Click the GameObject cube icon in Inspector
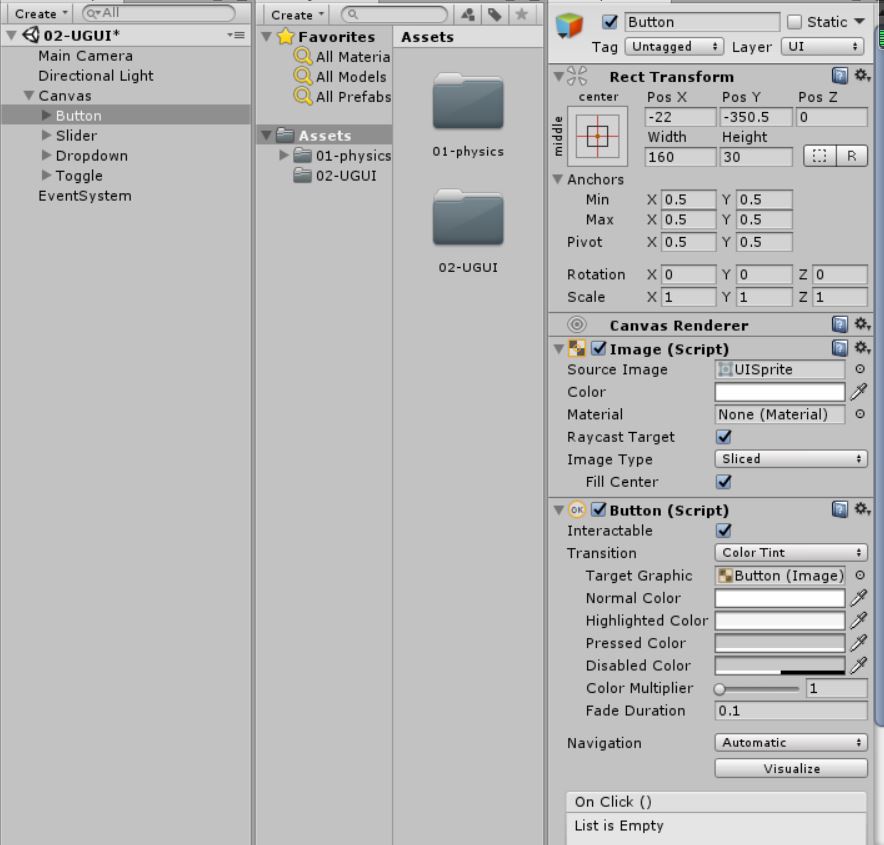Image resolution: width=884 pixels, height=845 pixels. 569,25
